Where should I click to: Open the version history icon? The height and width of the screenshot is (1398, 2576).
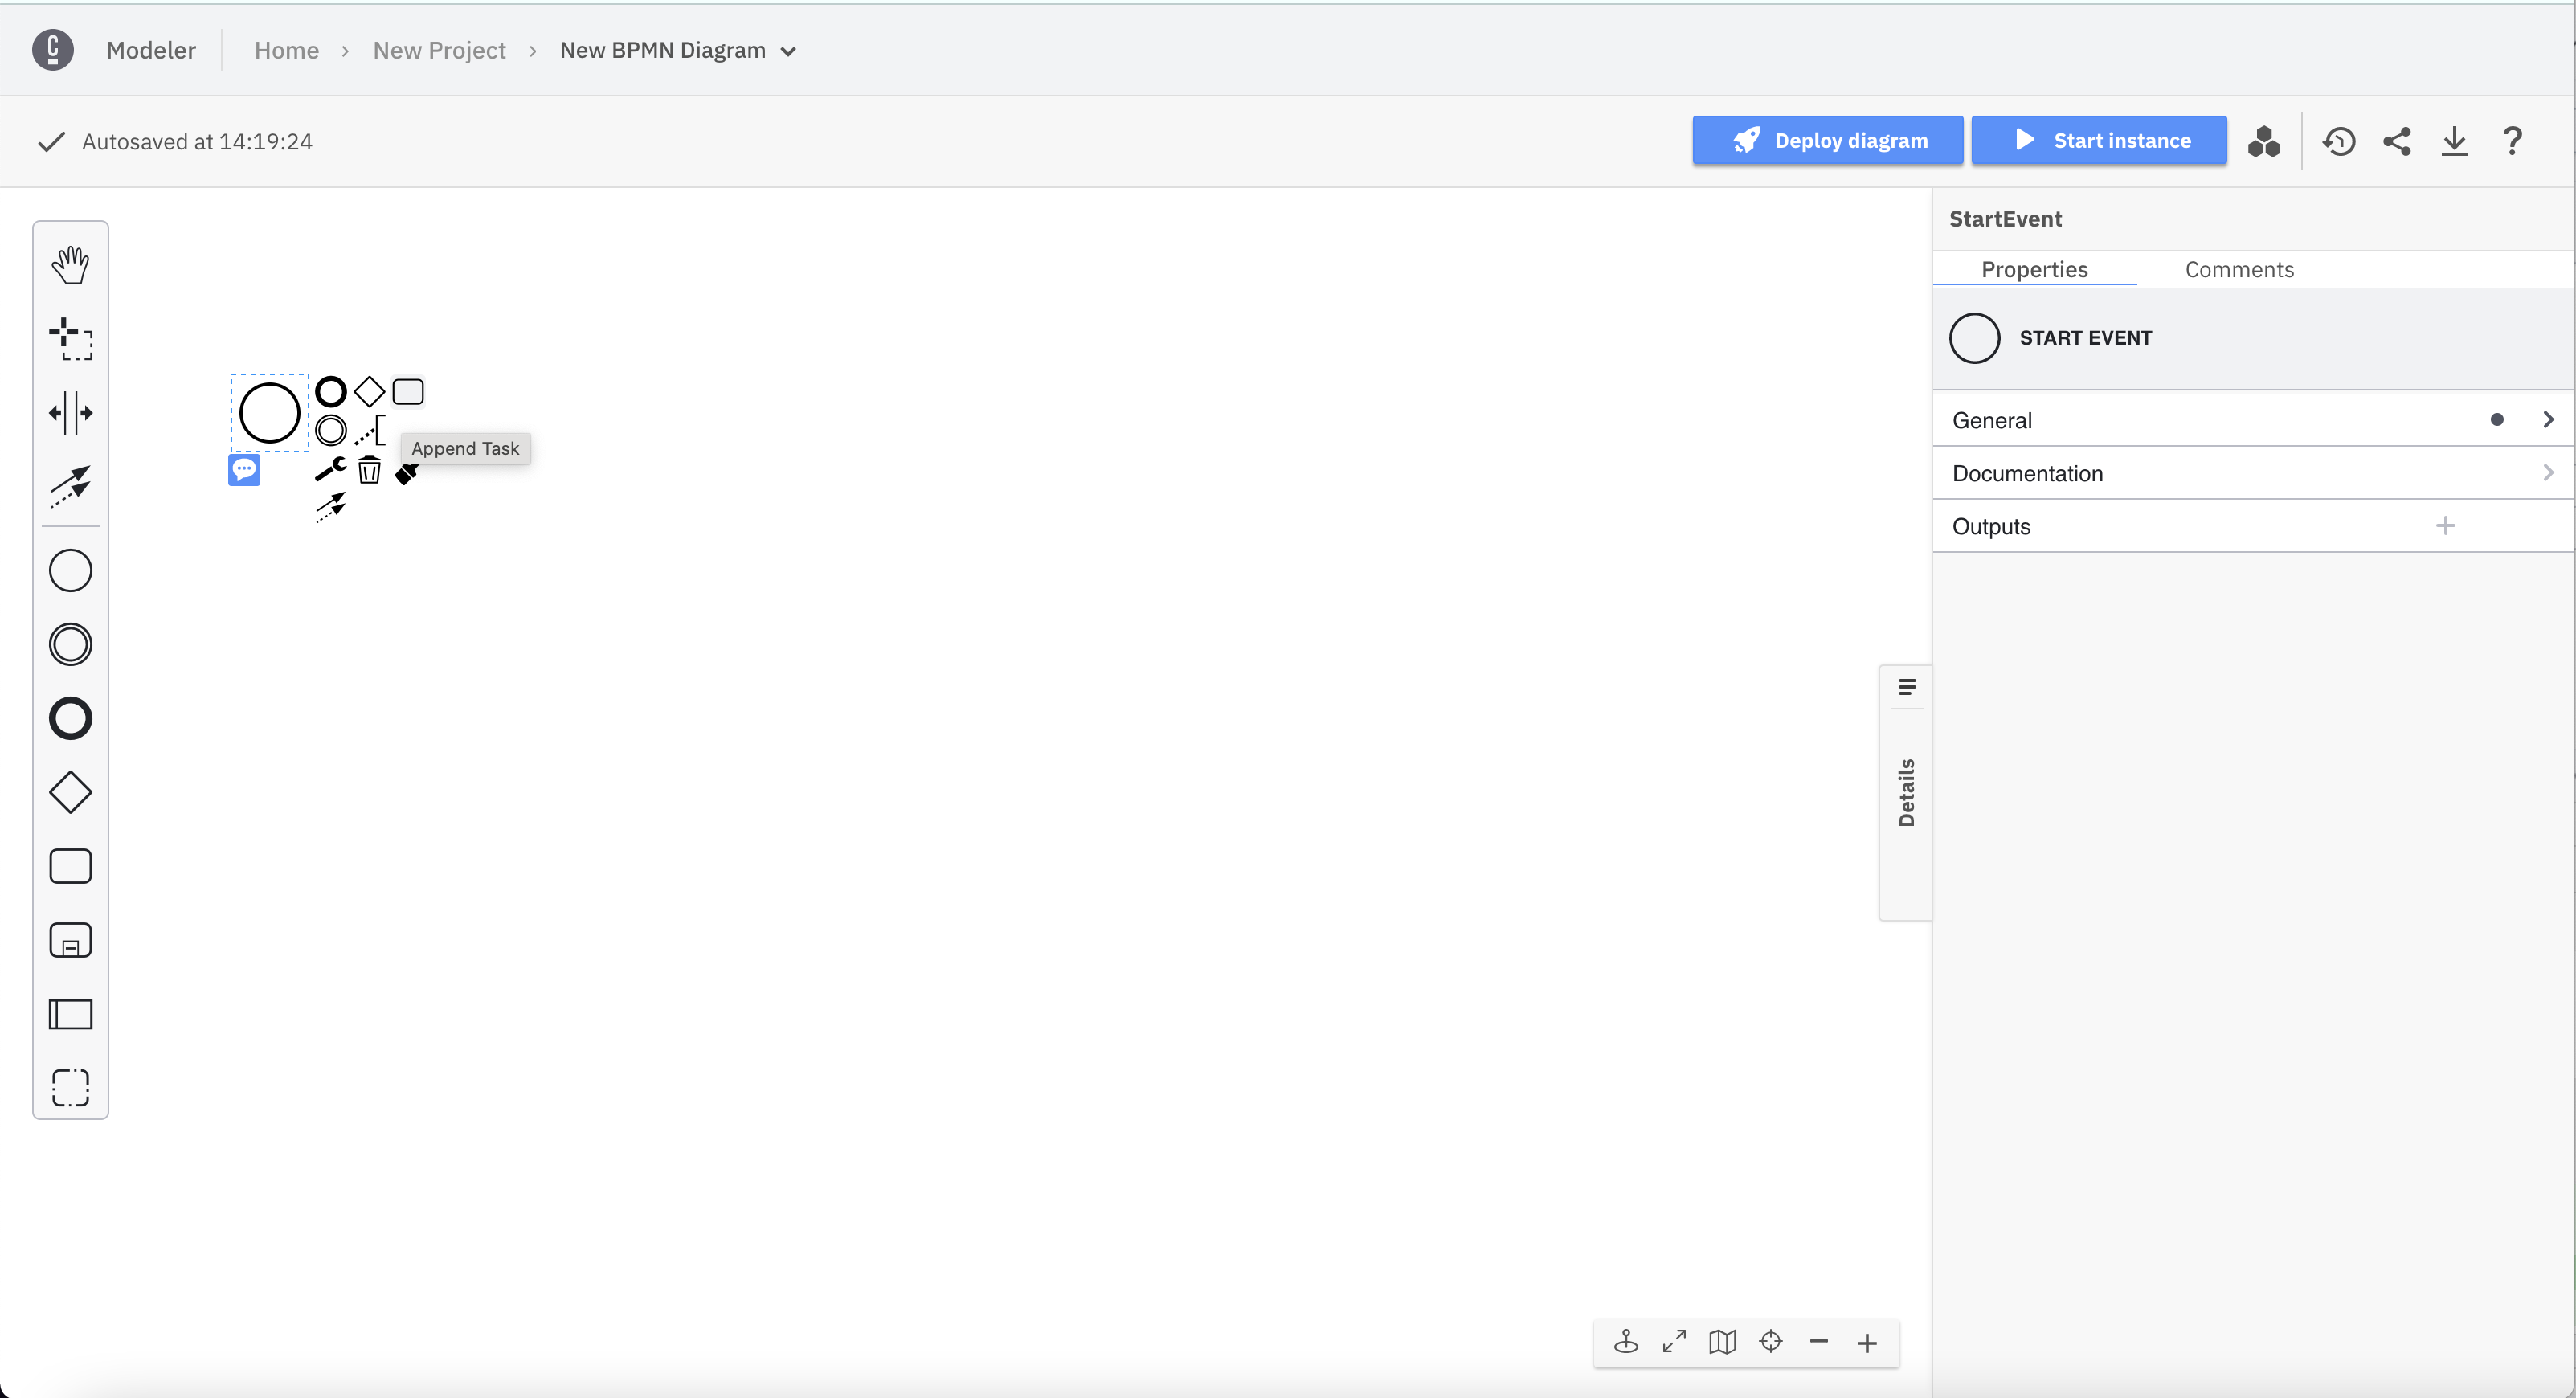(2339, 141)
